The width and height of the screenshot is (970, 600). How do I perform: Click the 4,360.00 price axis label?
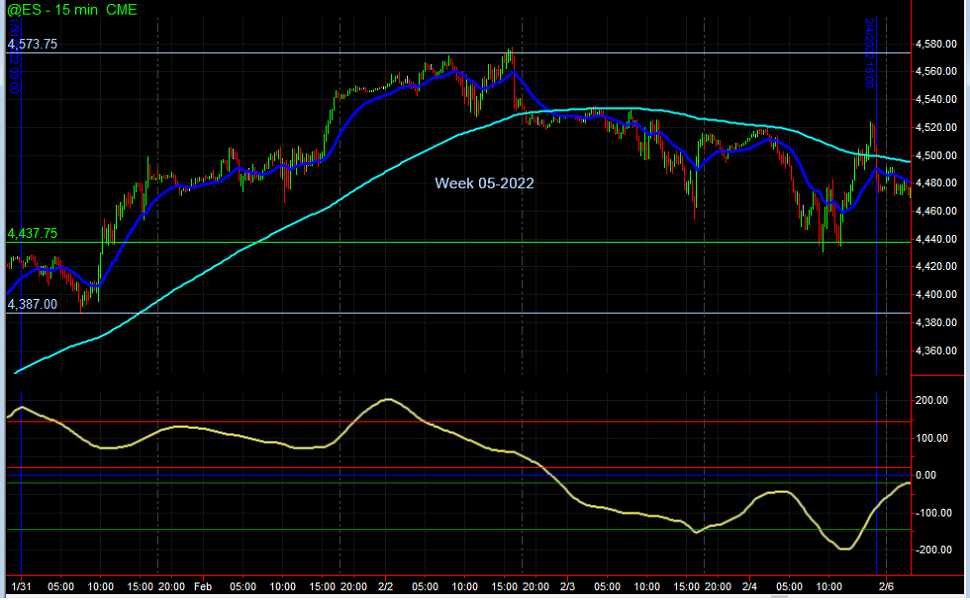coord(937,351)
